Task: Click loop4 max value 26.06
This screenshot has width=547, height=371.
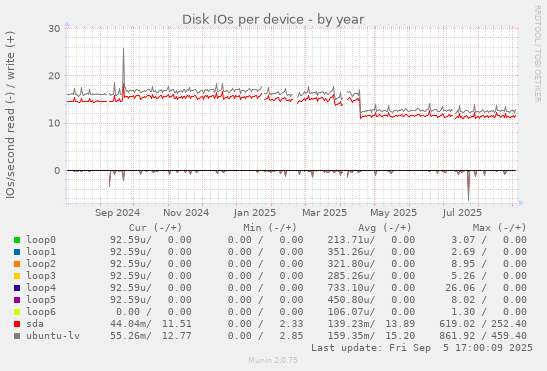Action: (x=460, y=288)
